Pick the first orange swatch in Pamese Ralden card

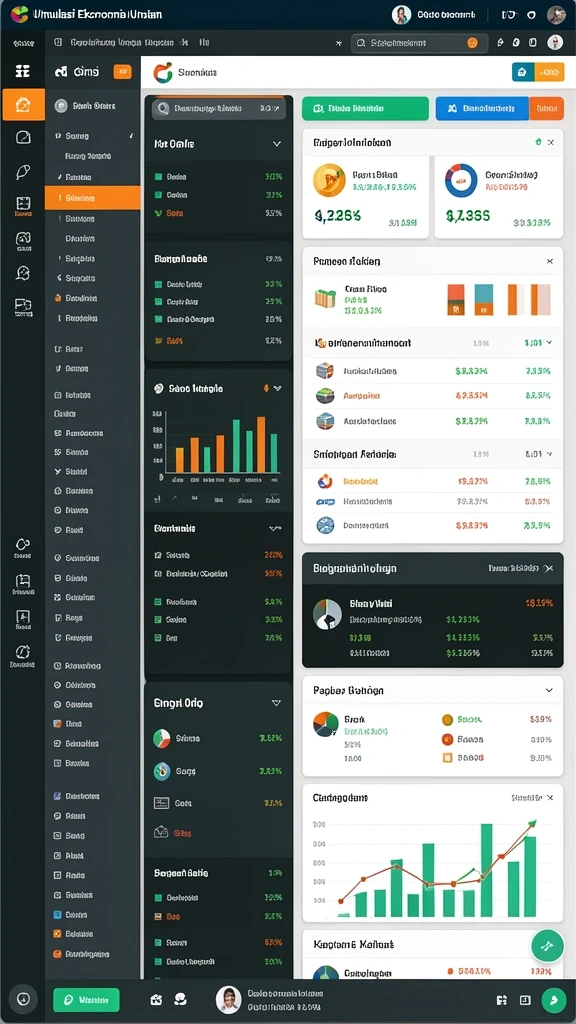coord(456,300)
